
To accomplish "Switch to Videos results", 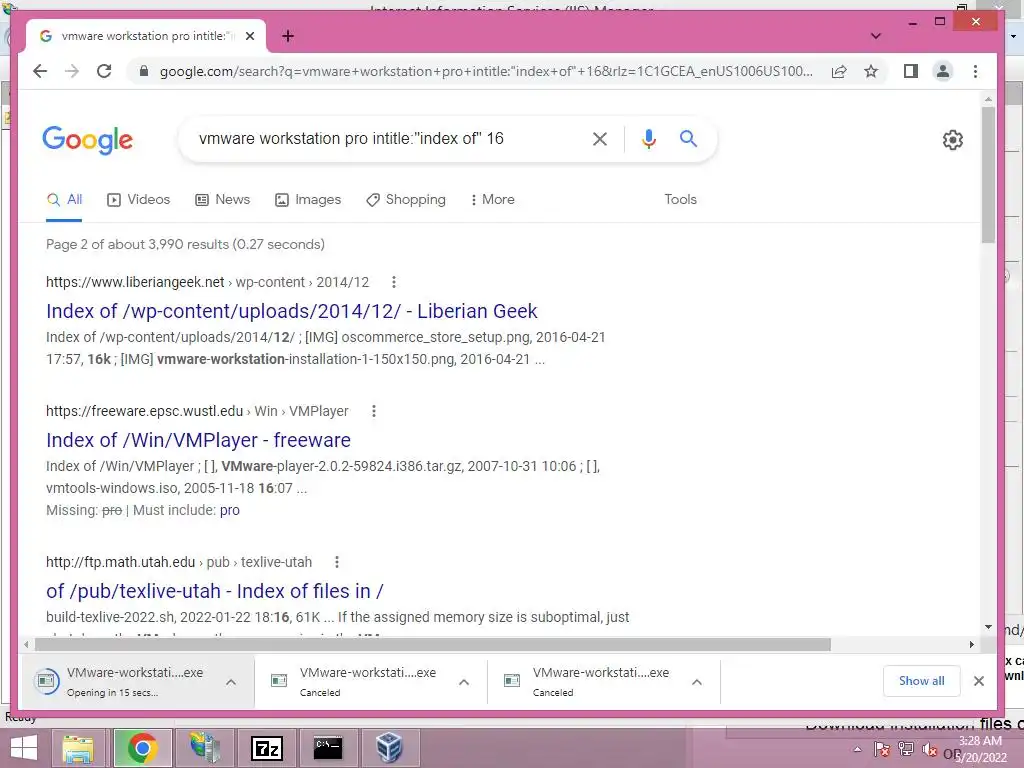I will coord(138,200).
